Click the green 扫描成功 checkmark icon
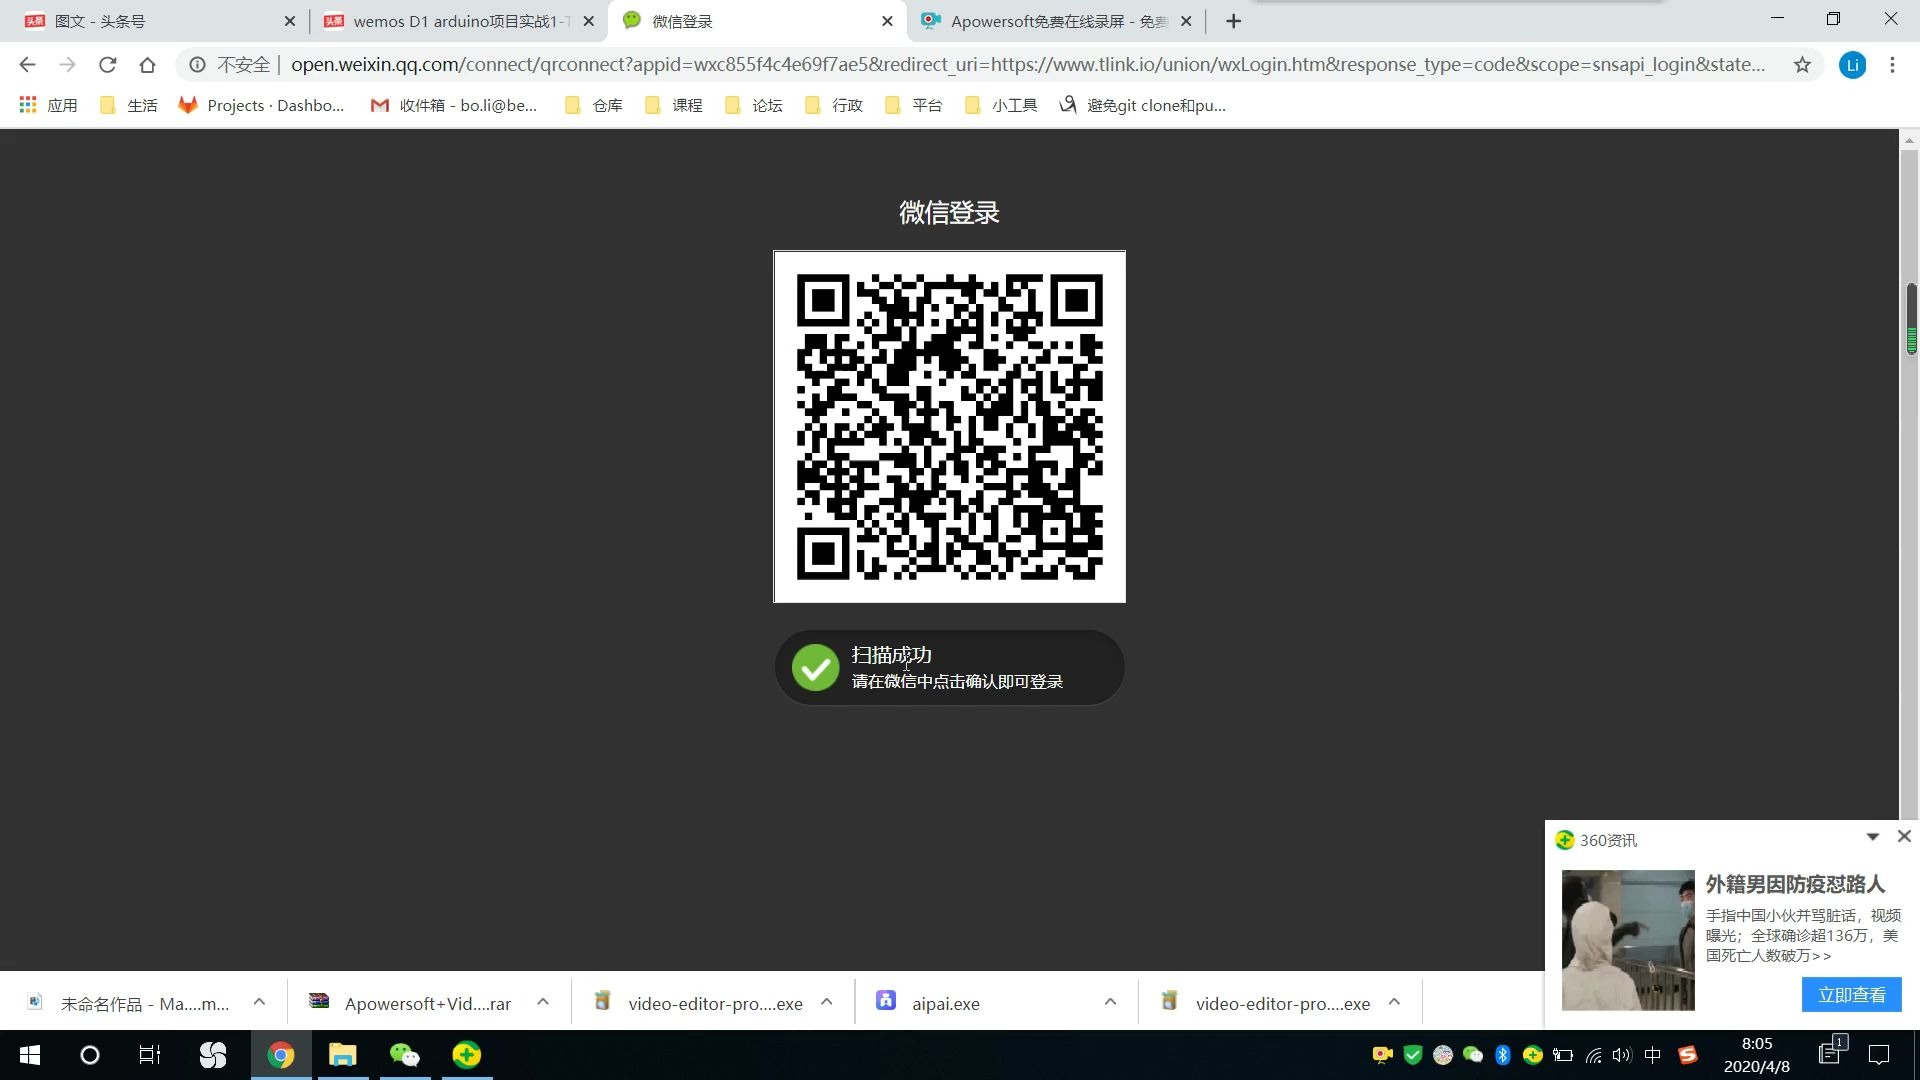Image resolution: width=1920 pixels, height=1080 pixels. tap(815, 668)
